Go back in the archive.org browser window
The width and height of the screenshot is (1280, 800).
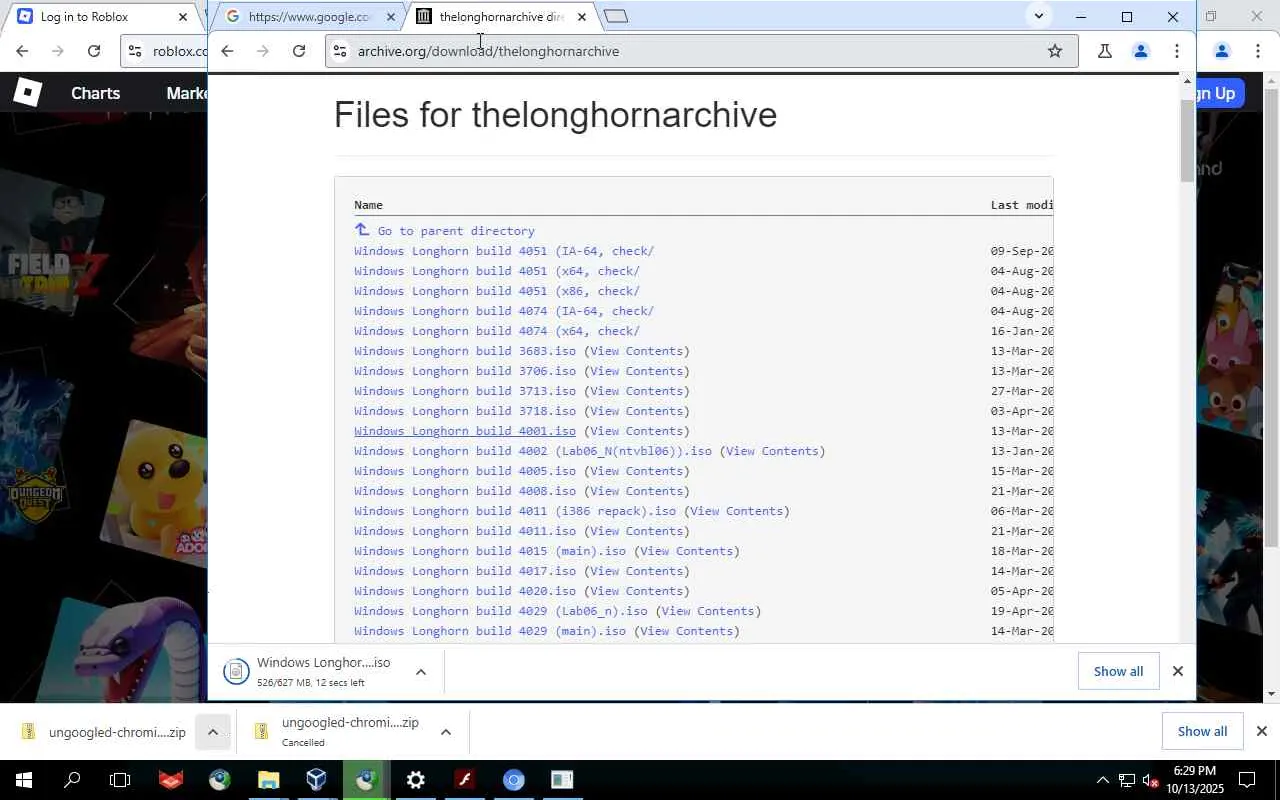coord(227,51)
